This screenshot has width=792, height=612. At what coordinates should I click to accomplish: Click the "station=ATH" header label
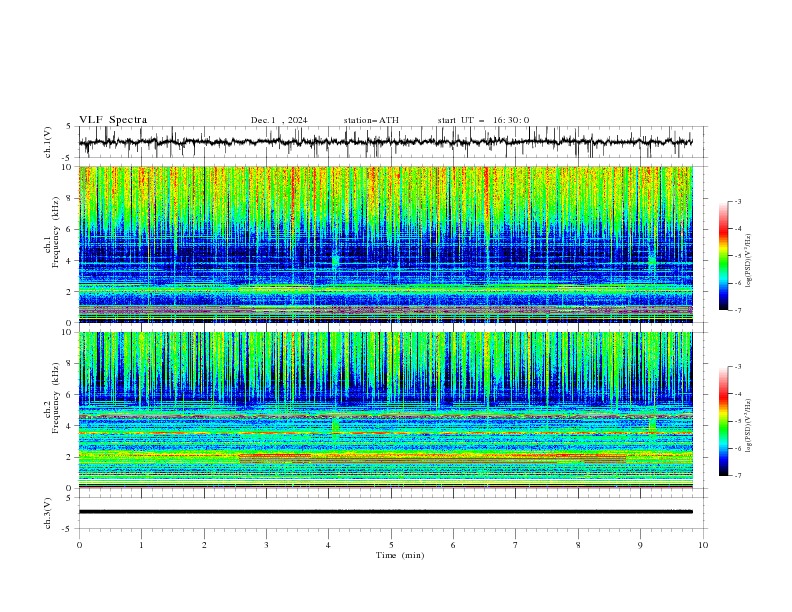(x=371, y=120)
